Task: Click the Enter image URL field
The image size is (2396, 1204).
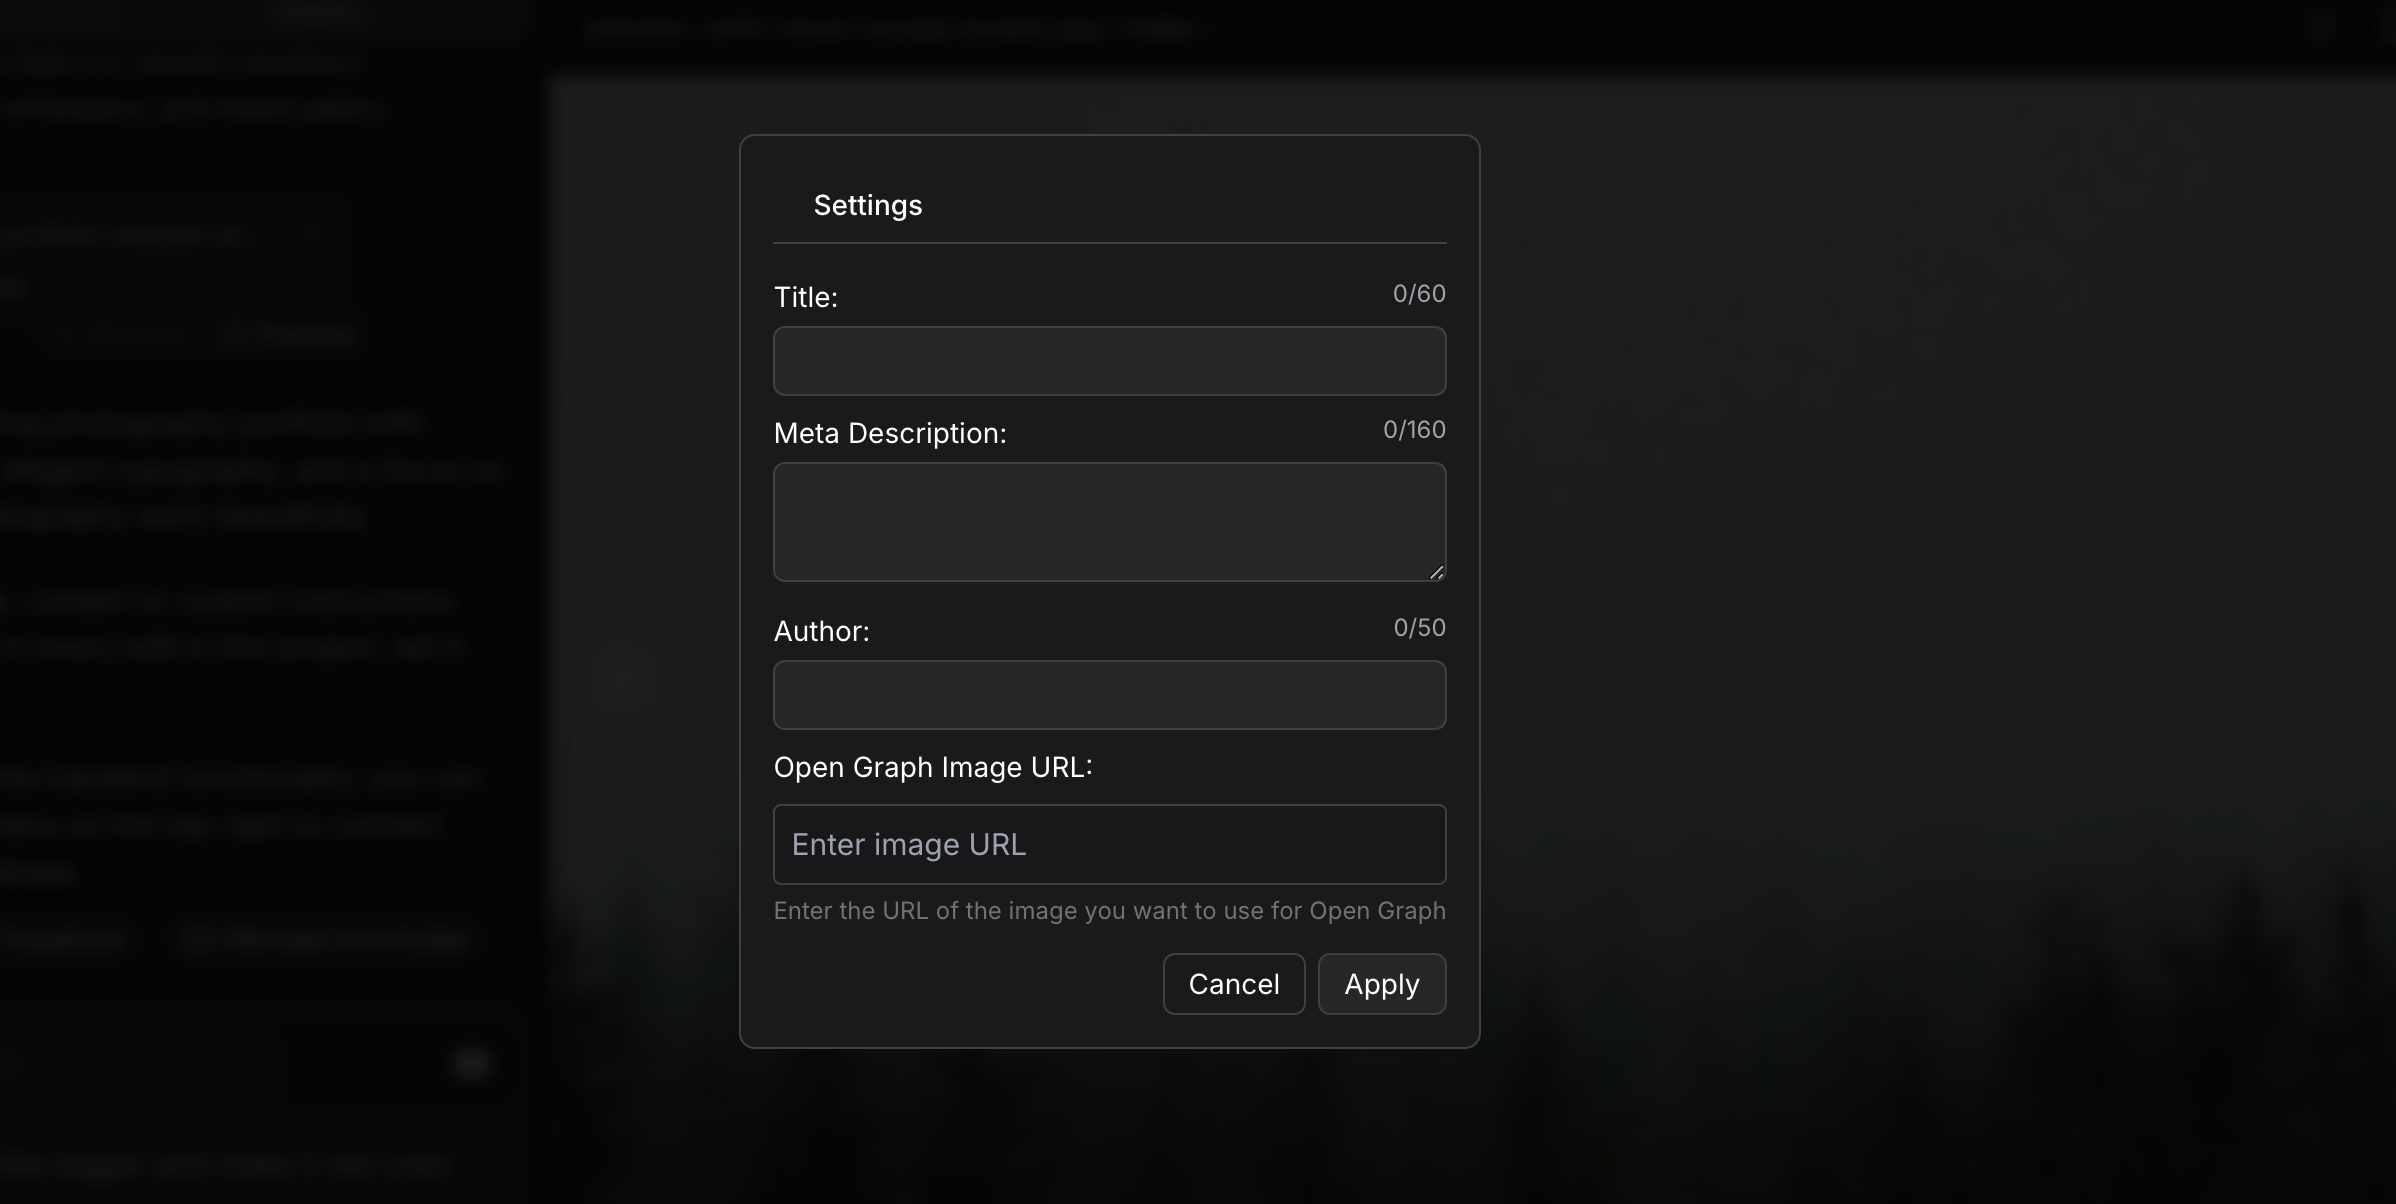Action: point(1108,844)
